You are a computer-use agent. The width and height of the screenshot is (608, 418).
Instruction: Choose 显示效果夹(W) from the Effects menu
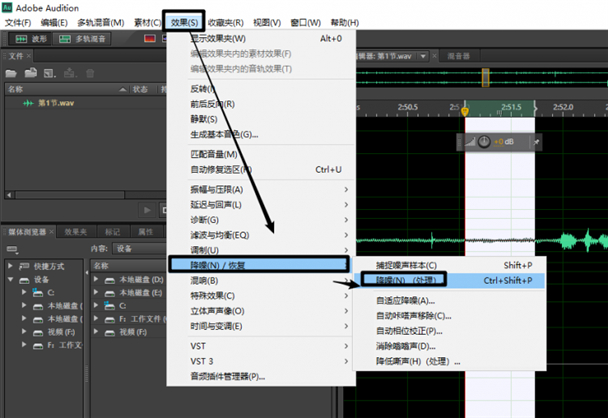point(261,38)
